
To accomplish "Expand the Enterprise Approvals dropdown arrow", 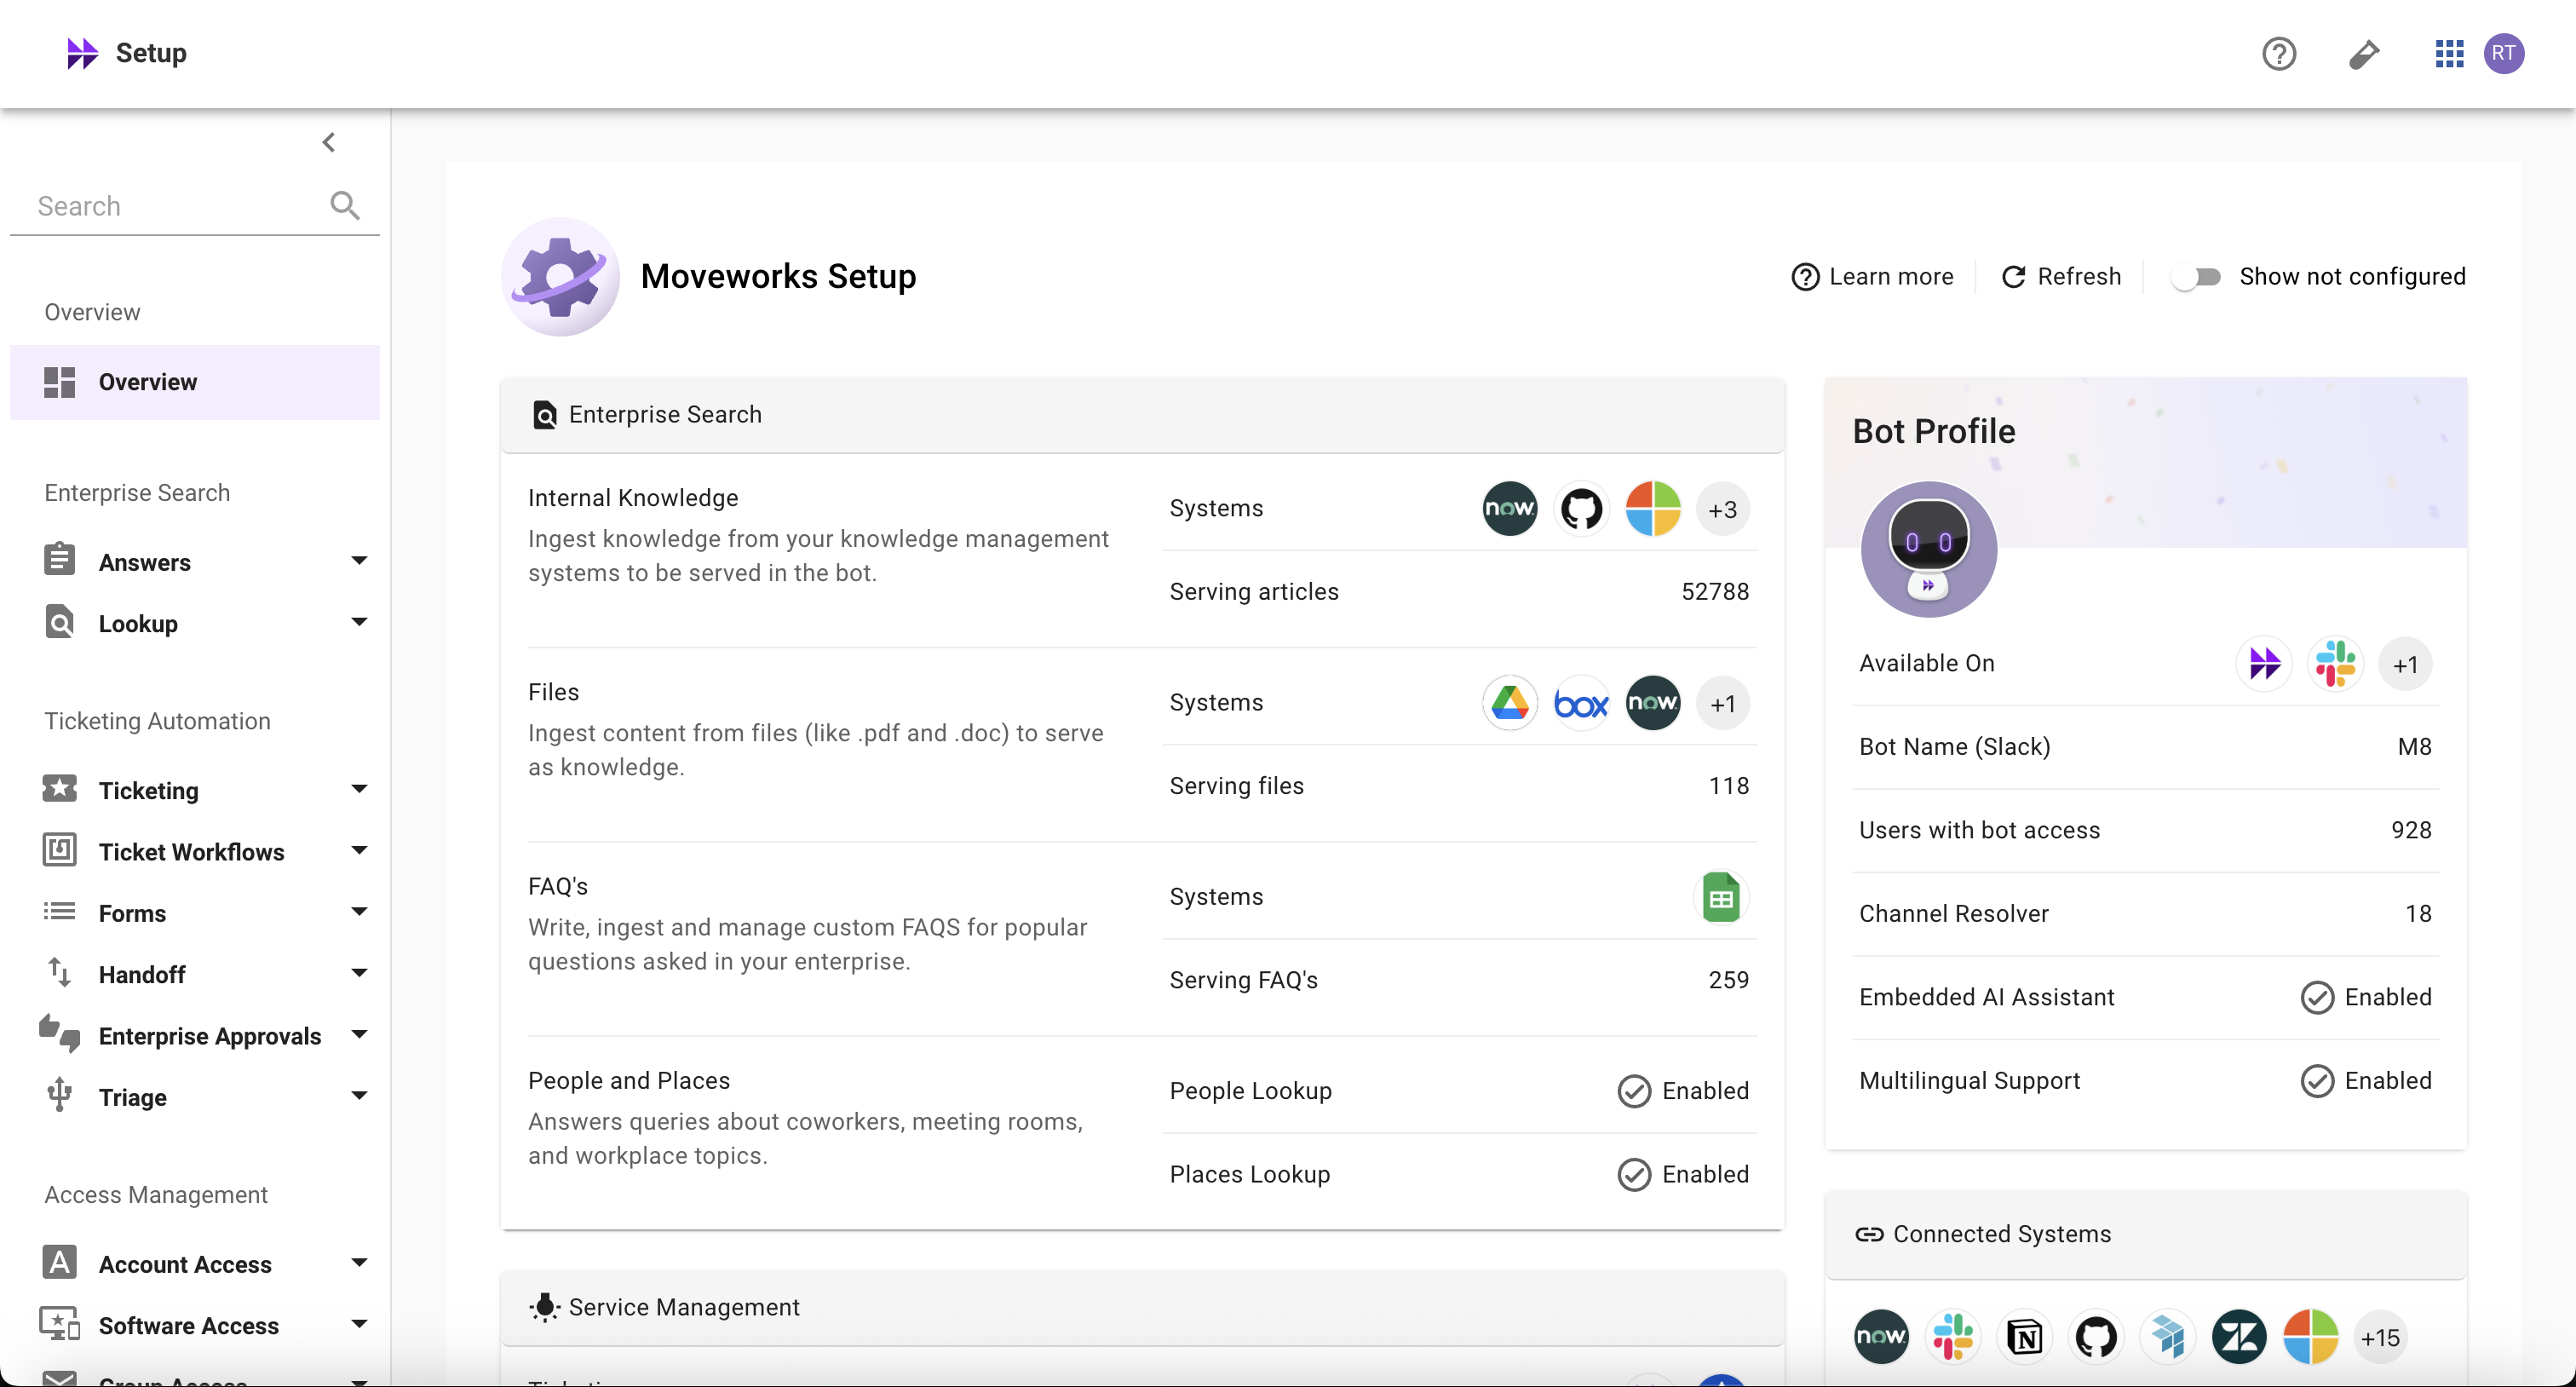I will pos(359,1034).
